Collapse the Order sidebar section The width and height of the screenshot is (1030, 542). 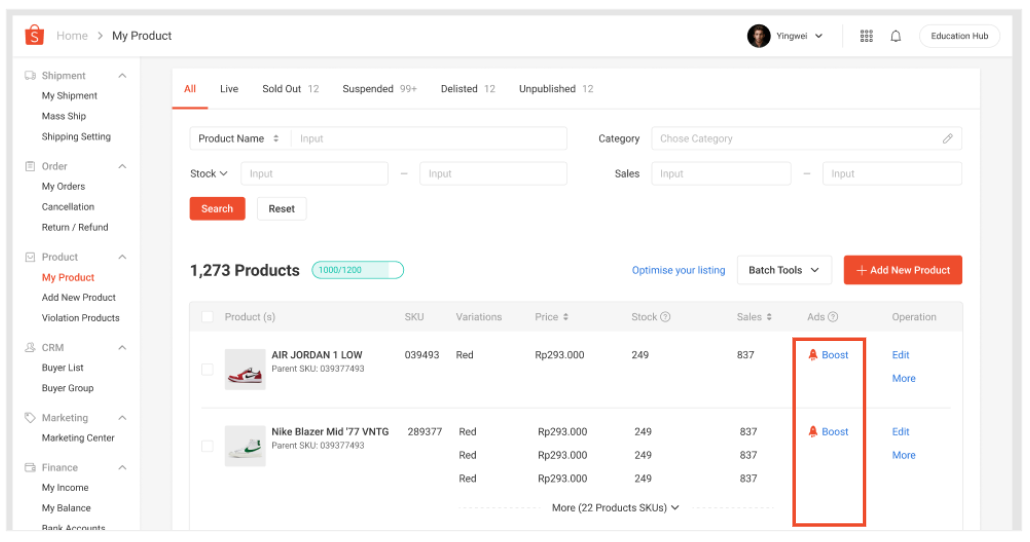click(122, 166)
